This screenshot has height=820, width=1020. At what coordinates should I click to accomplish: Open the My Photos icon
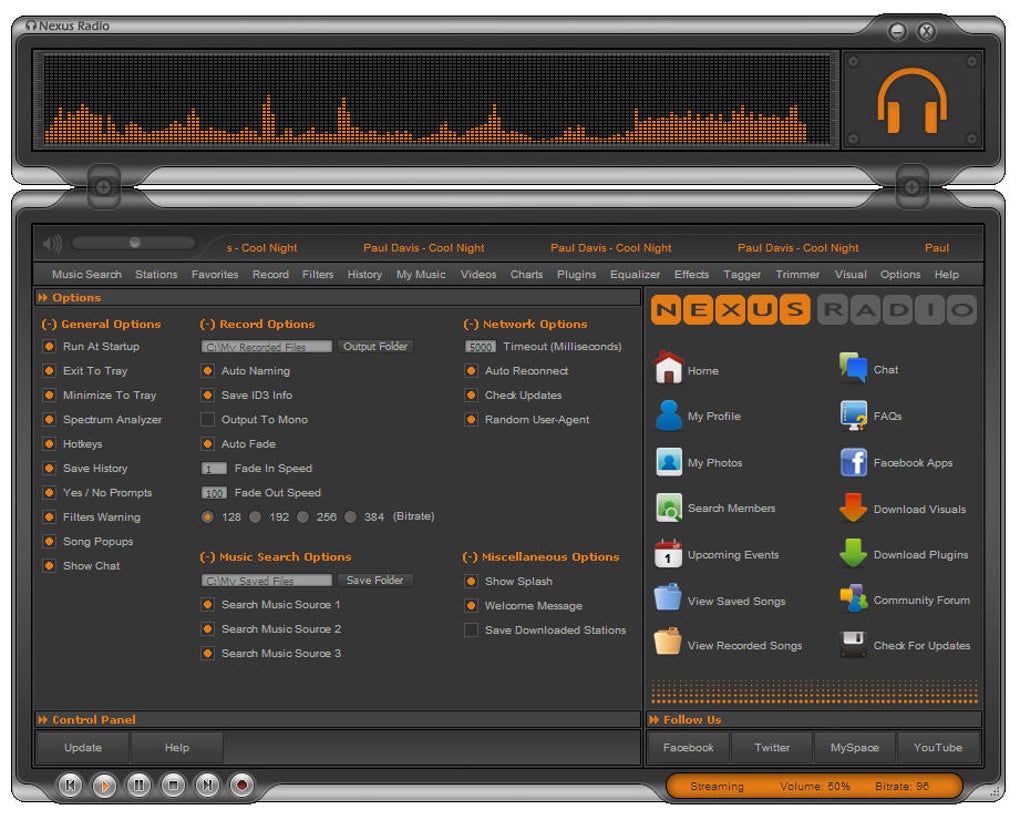coord(669,462)
